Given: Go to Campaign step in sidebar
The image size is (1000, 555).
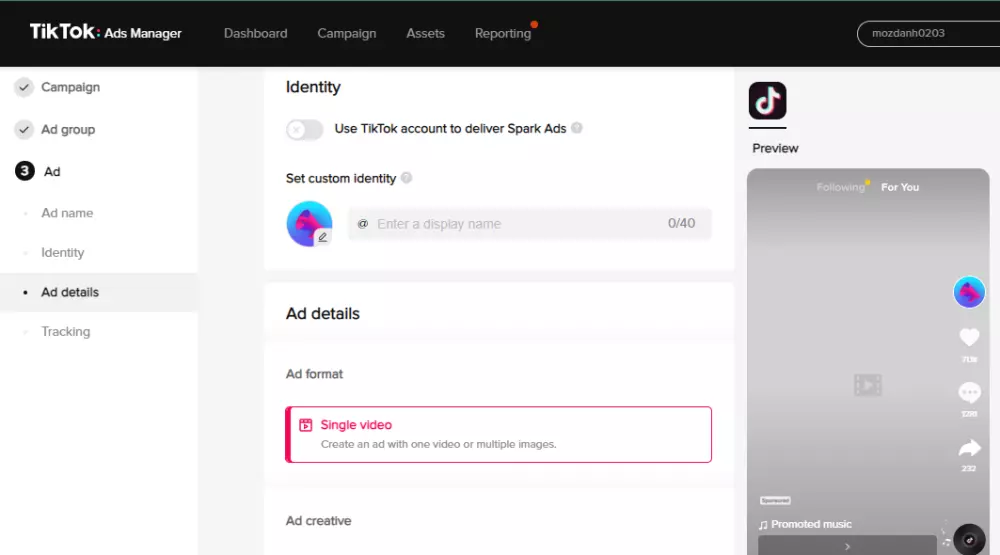Looking at the screenshot, I should tap(70, 87).
